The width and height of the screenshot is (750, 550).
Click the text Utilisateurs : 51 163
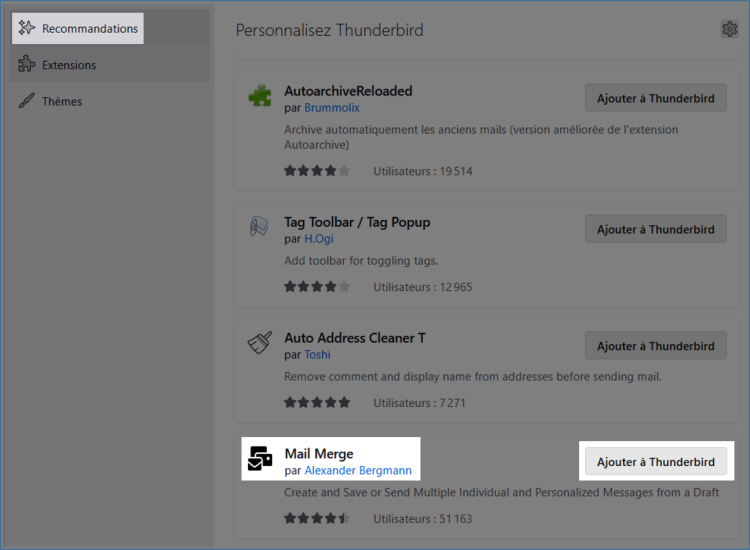(x=422, y=519)
